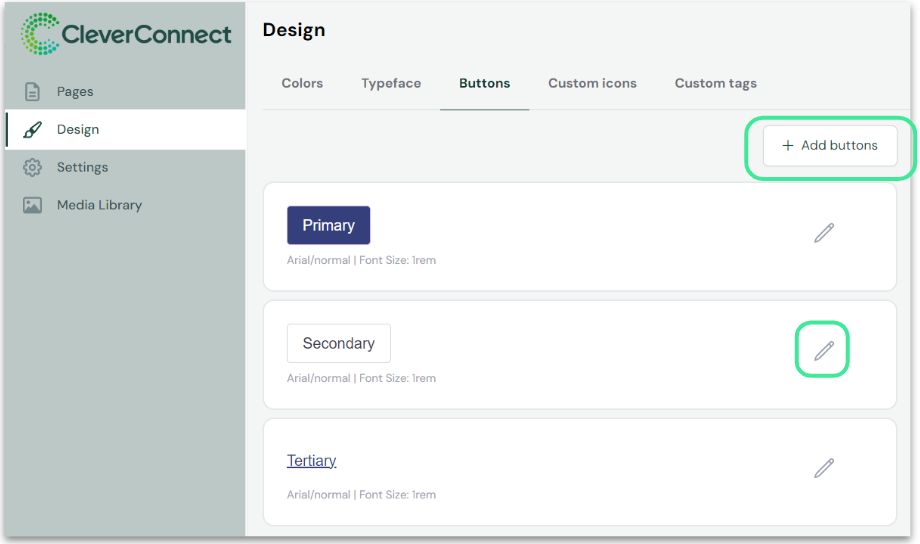
Task: Open the Tertiary button editor pencil
Action: 823,468
